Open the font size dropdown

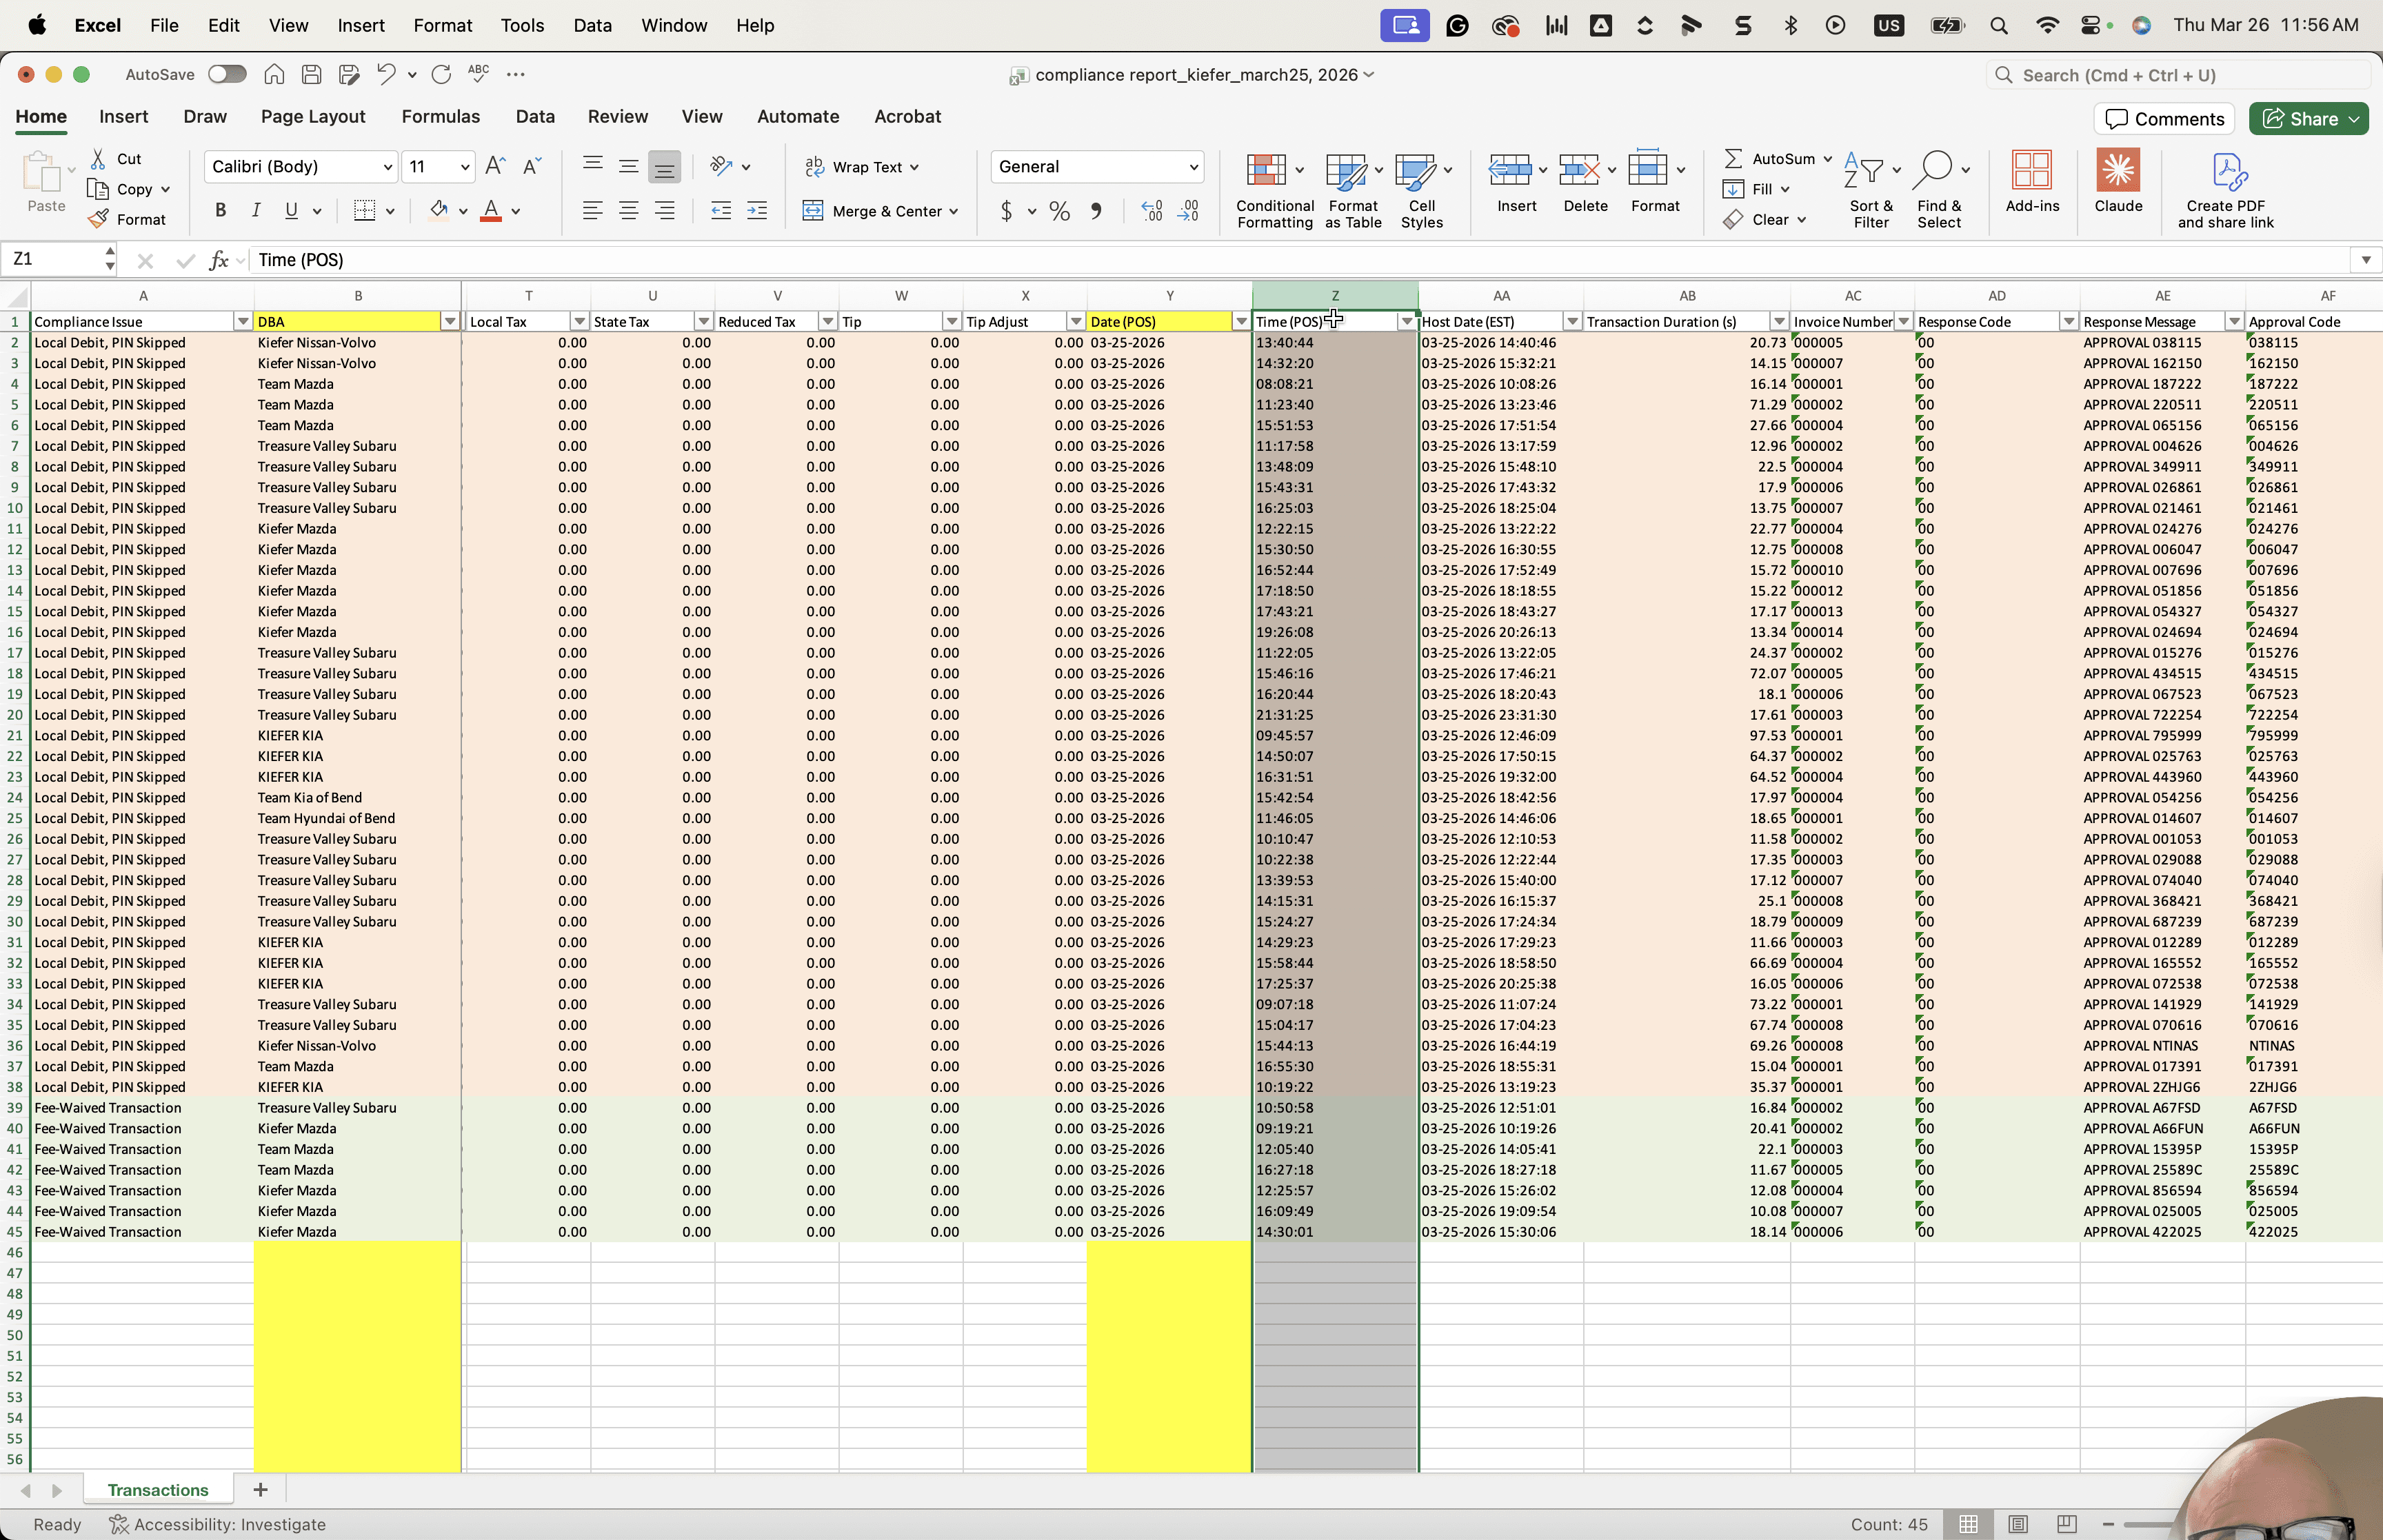[465, 167]
